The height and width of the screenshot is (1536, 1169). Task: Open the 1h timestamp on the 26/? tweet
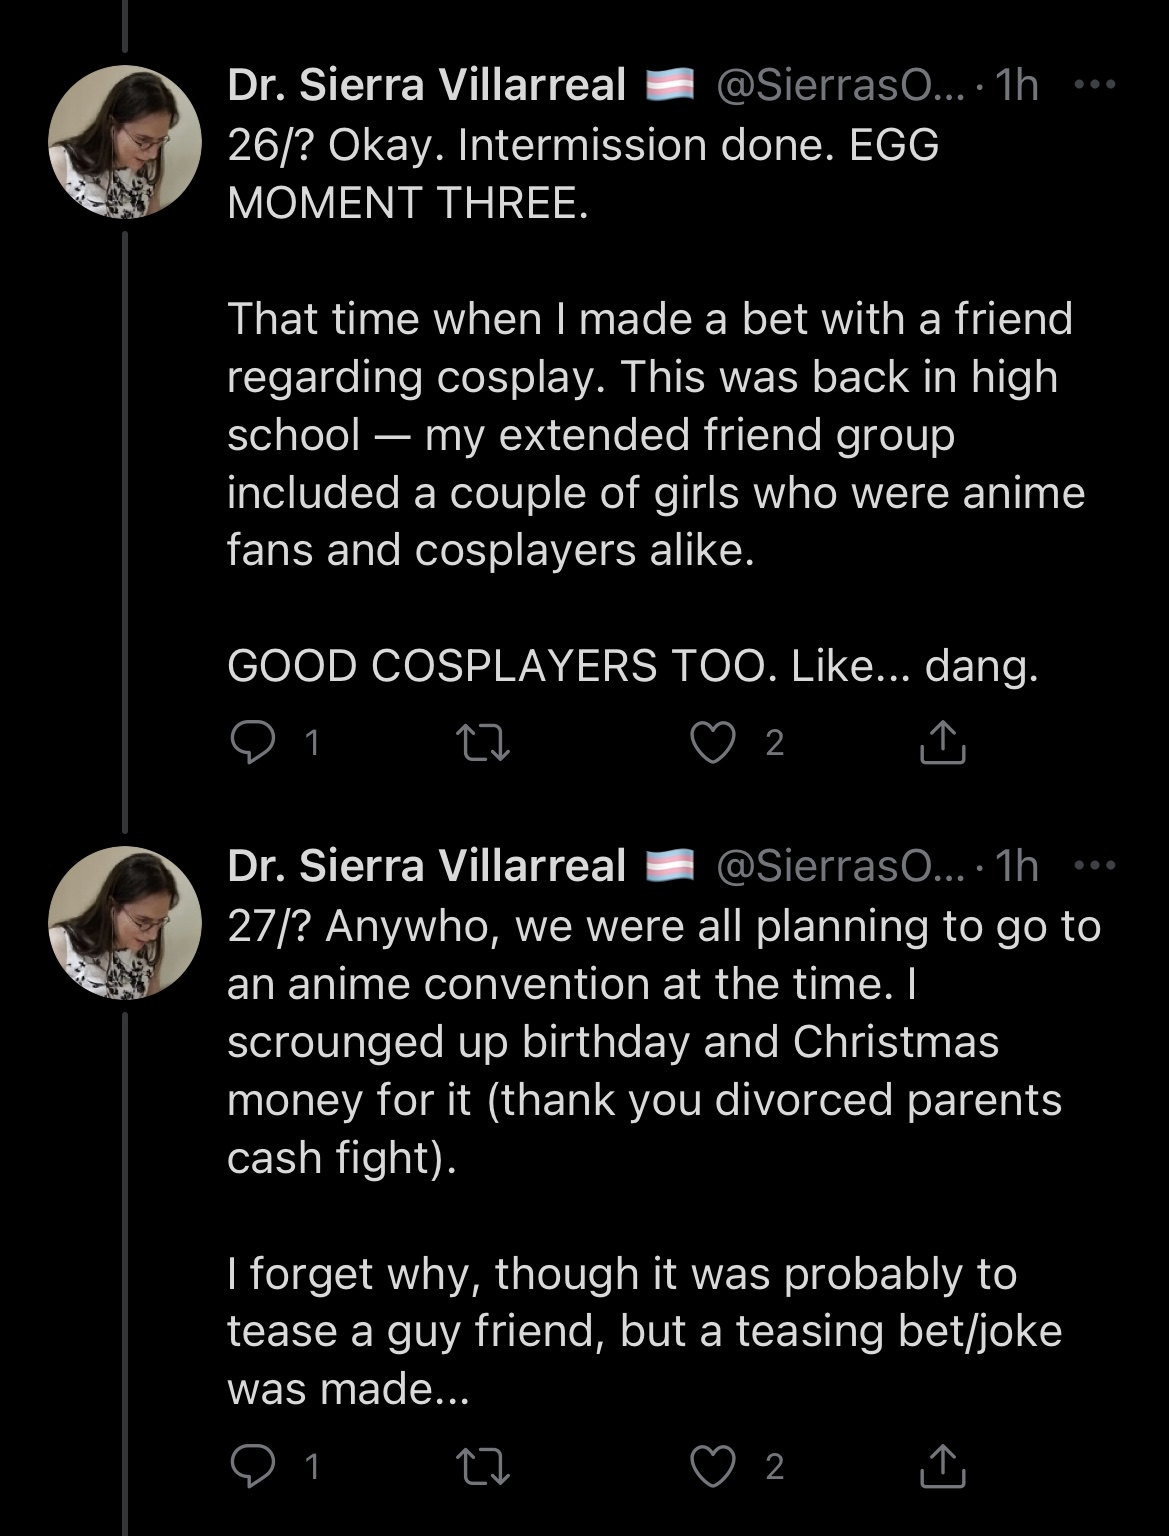pyautogui.click(x=1017, y=85)
